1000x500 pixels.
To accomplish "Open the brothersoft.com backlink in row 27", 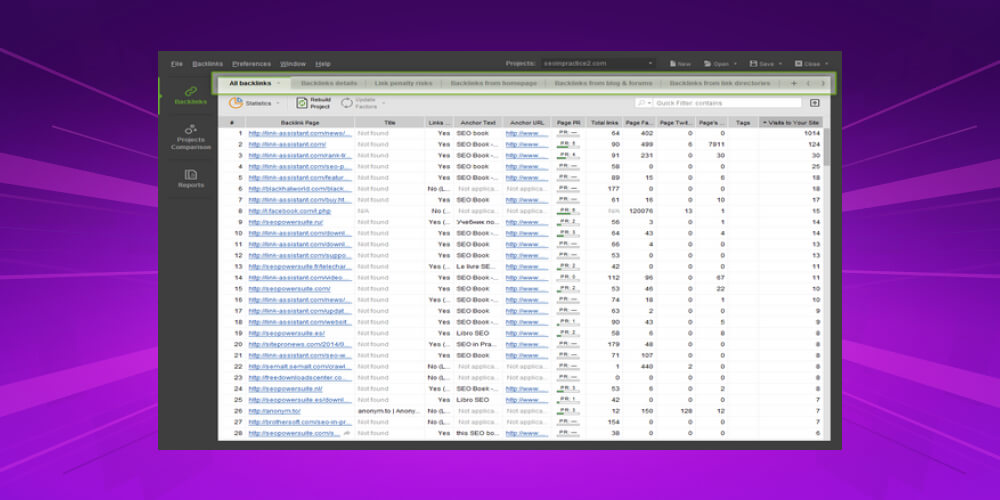I will tap(300, 422).
